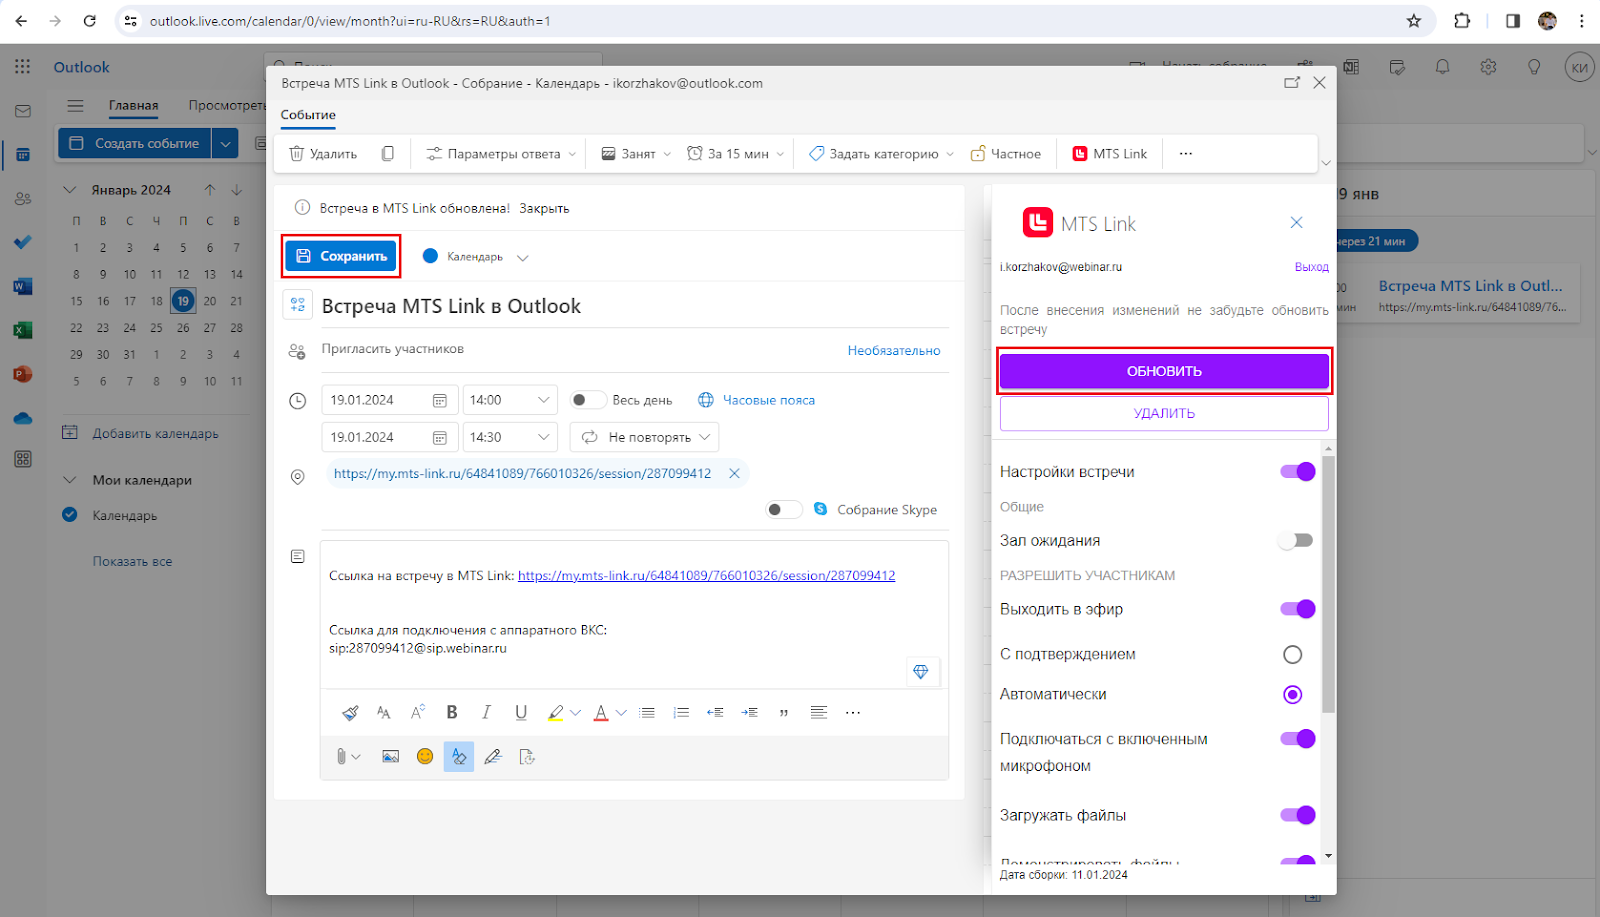Open the start time 14:00 dropdown

510,400
